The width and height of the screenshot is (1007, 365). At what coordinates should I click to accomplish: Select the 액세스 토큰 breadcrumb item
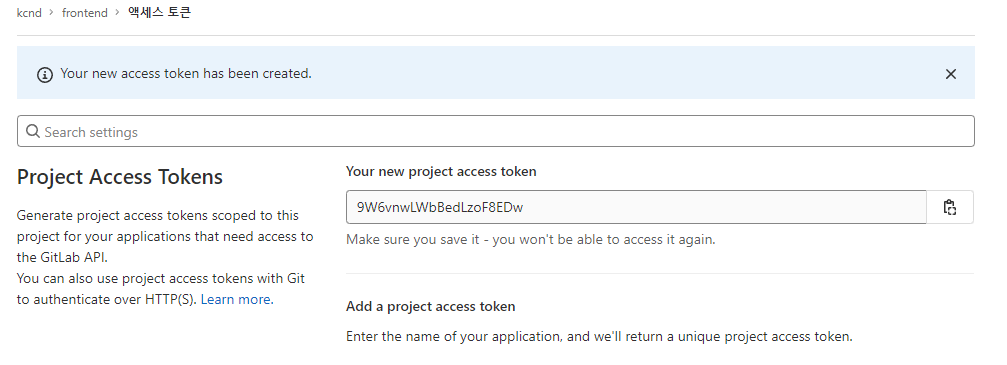point(159,12)
